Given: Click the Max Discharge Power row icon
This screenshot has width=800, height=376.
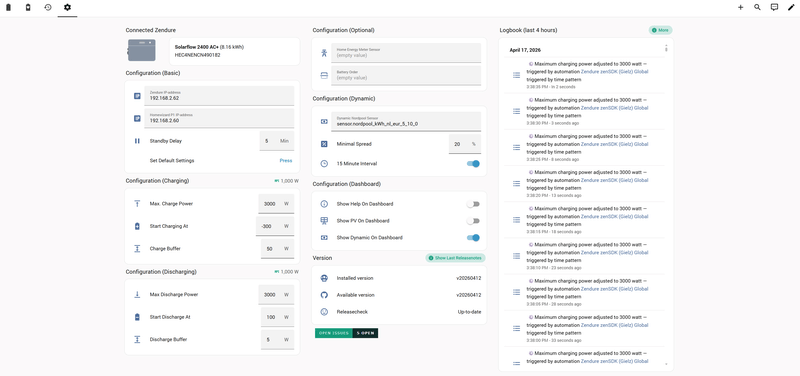Looking at the screenshot, I should (137, 294).
